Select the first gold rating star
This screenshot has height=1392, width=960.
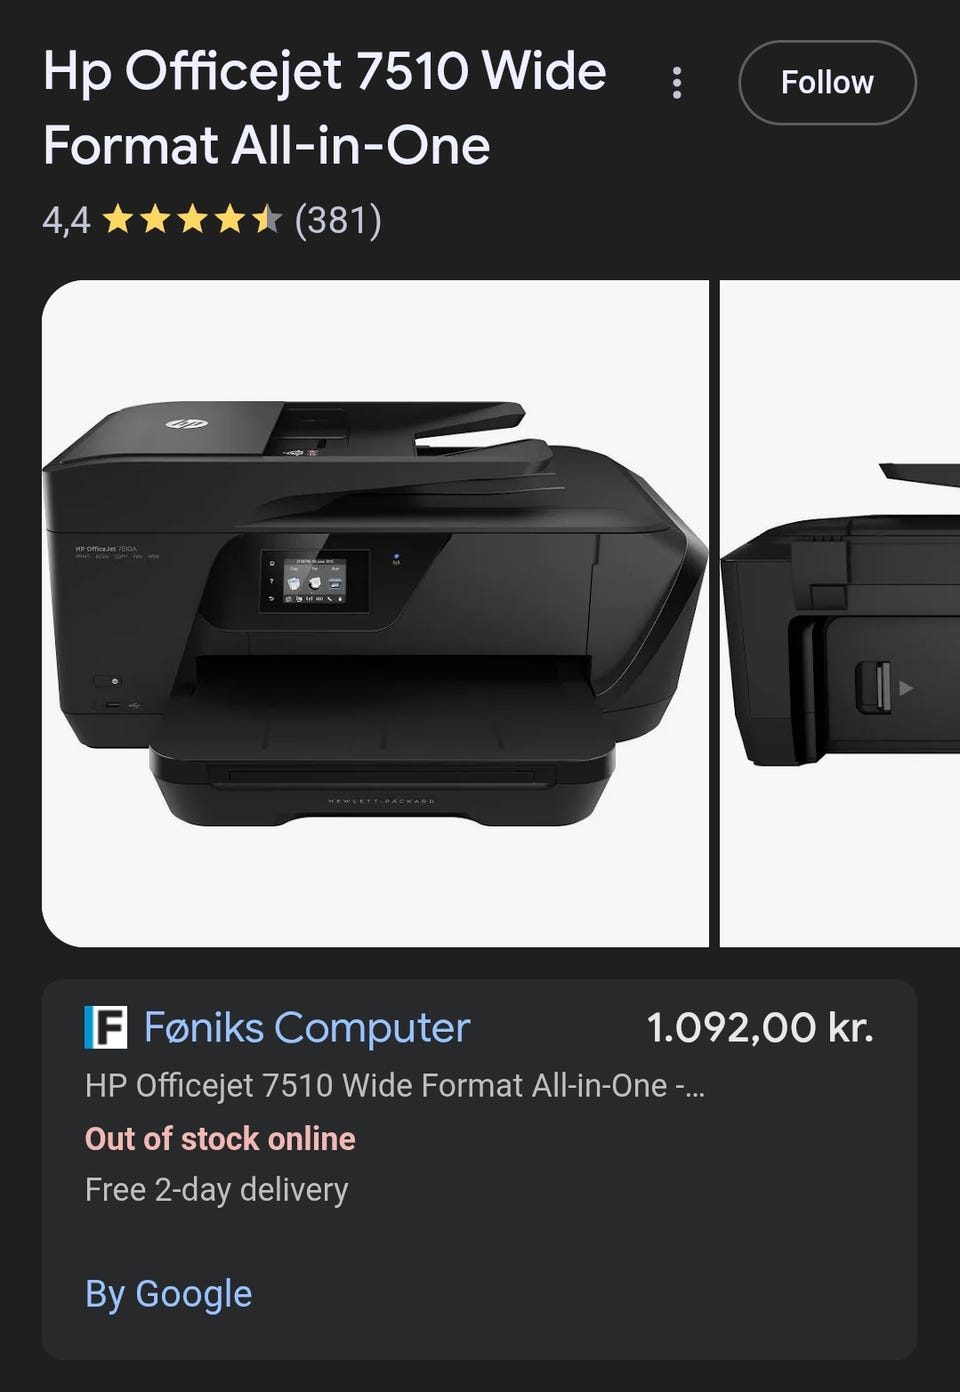coord(118,219)
